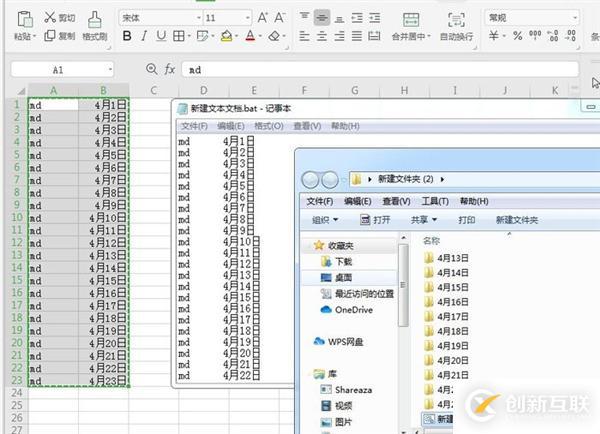
Task: Toggle Italic formatting
Action: [x=144, y=36]
